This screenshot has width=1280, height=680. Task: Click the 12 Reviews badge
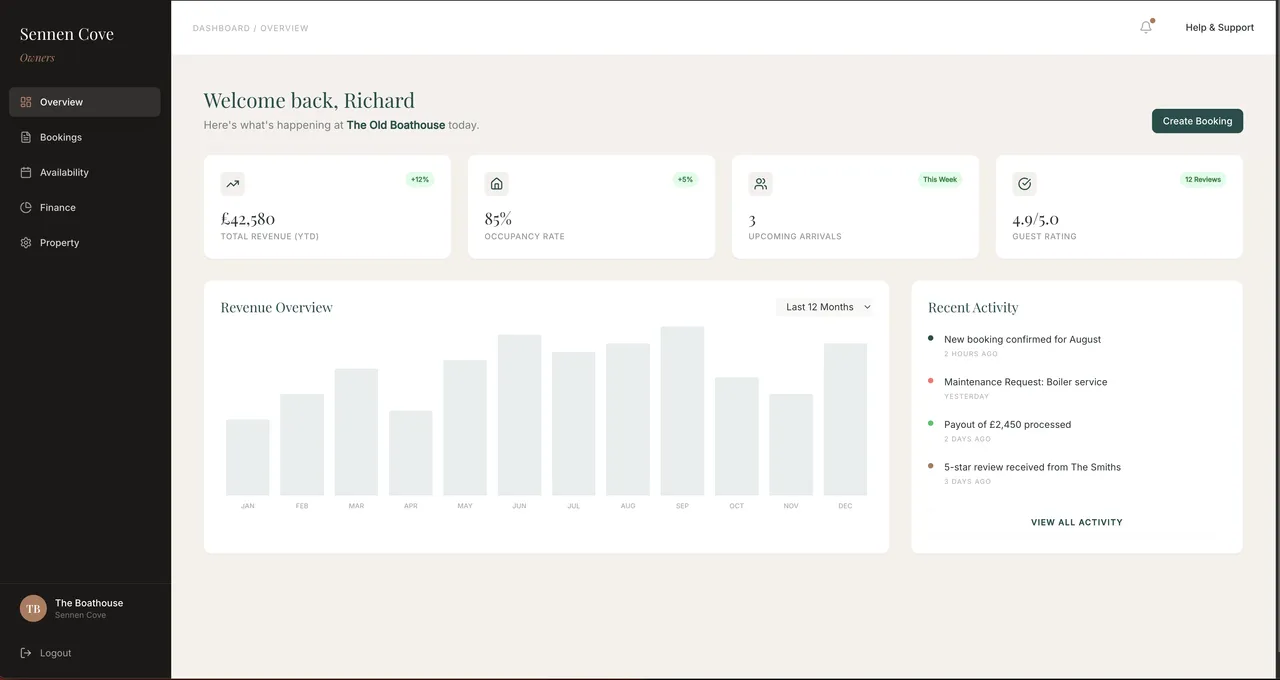(x=1202, y=180)
